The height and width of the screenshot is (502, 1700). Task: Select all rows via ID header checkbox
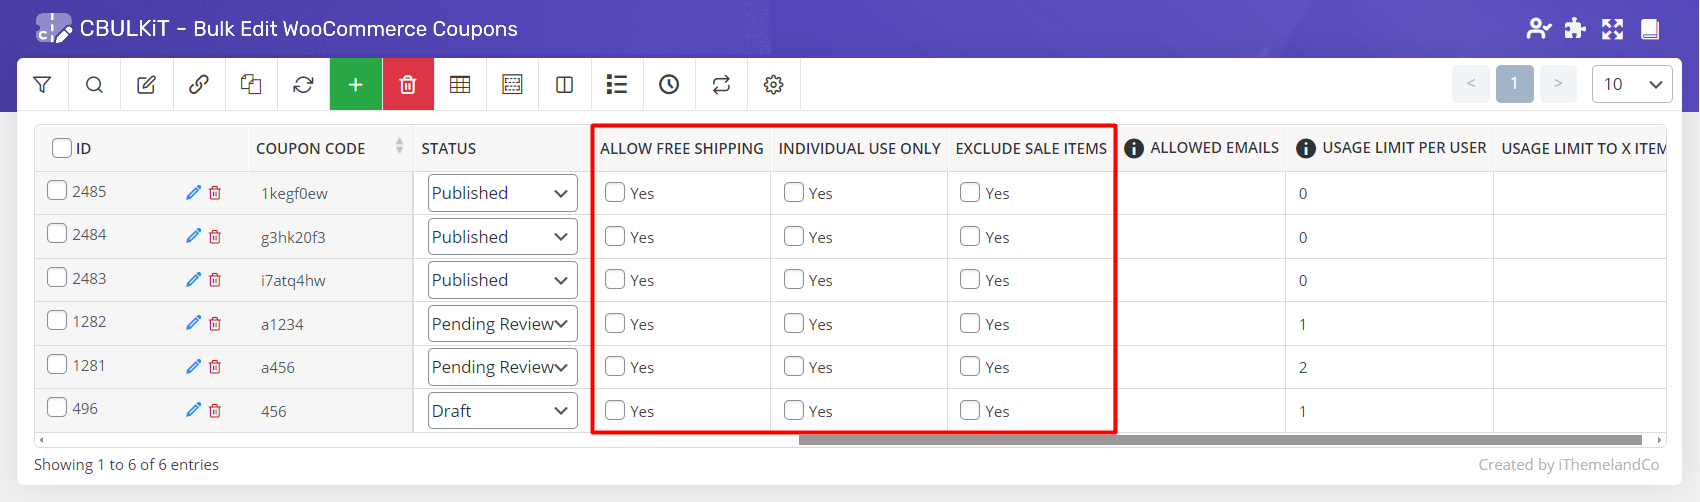[62, 148]
